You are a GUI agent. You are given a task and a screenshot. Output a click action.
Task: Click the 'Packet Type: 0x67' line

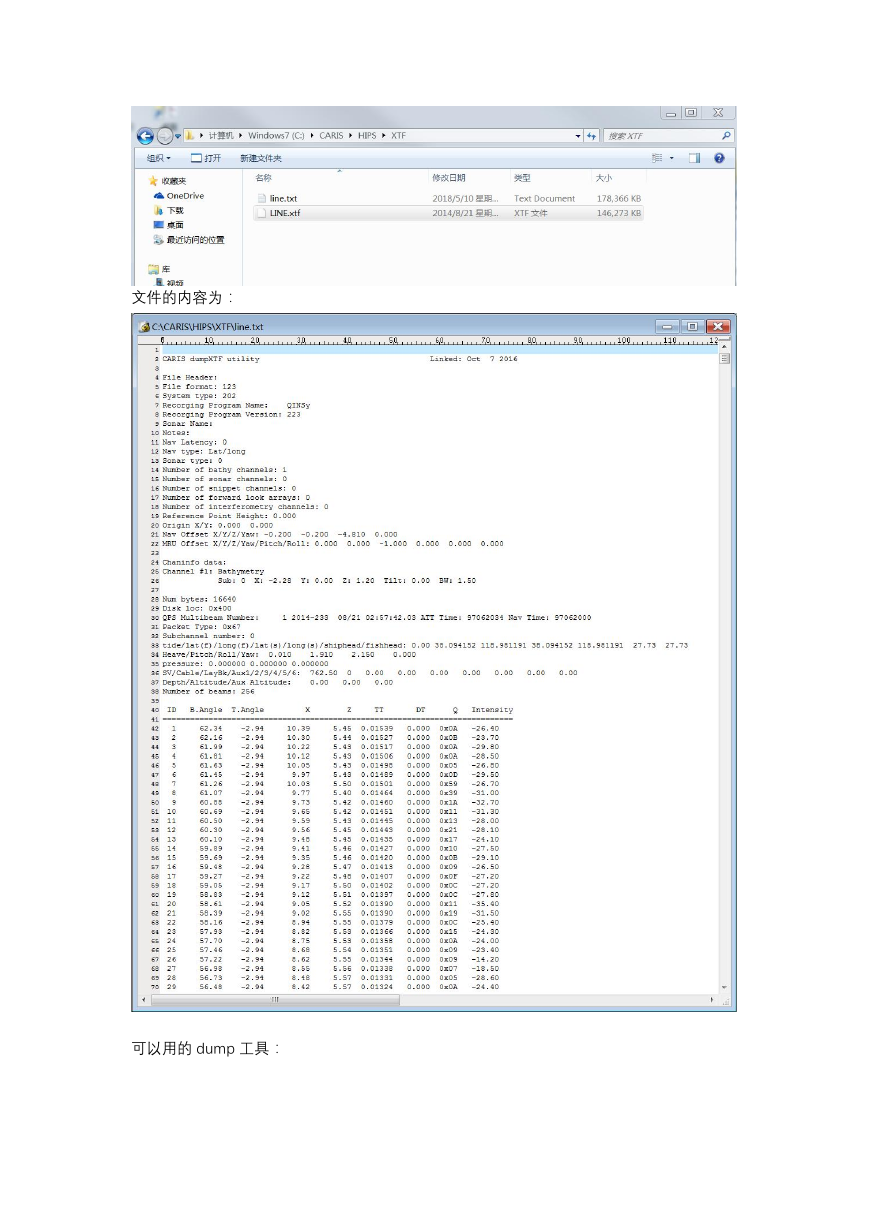coord(199,627)
